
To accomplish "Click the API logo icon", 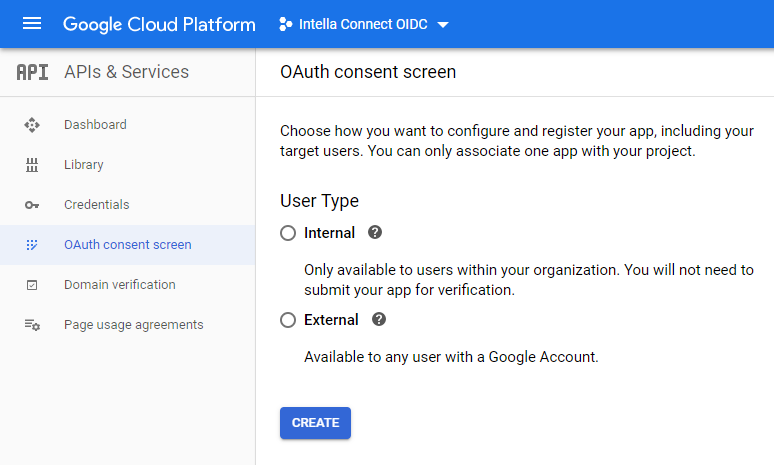I will (32, 72).
